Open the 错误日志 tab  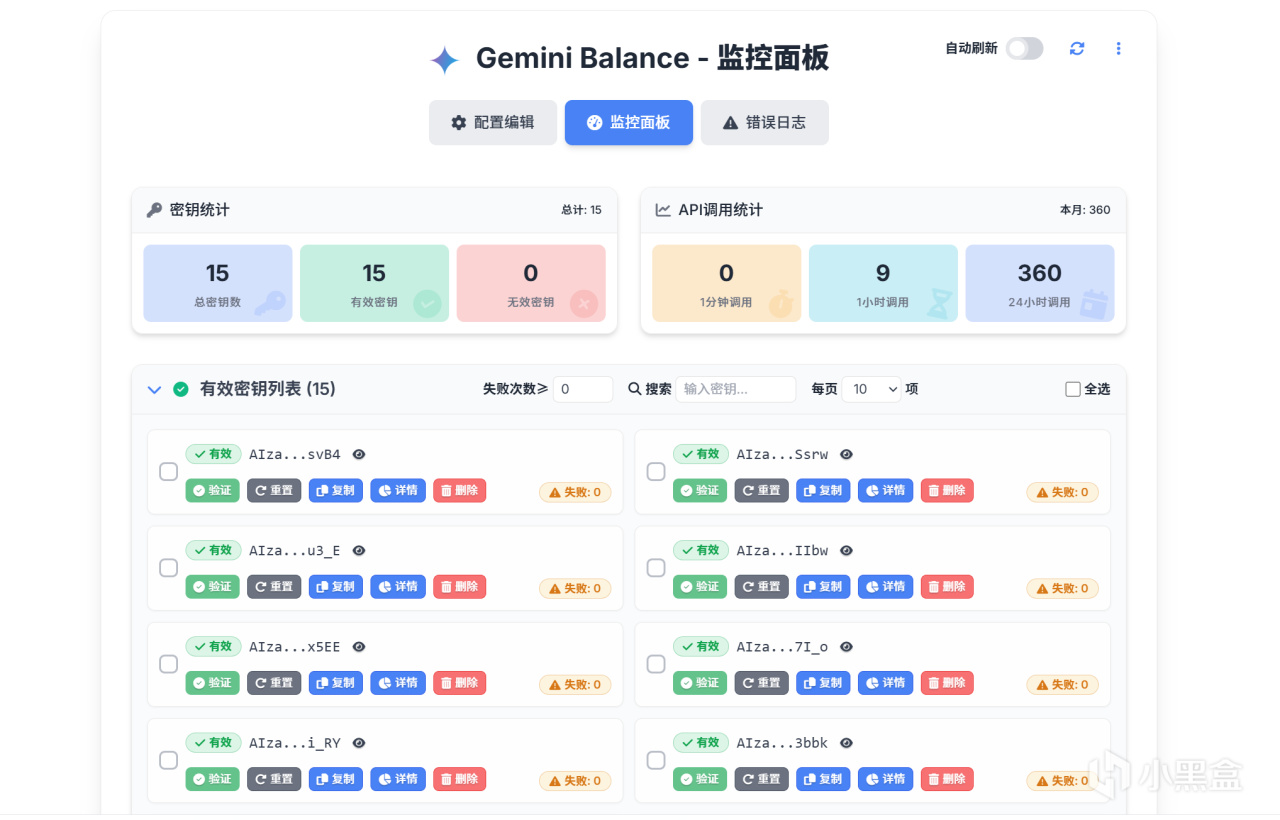764,122
